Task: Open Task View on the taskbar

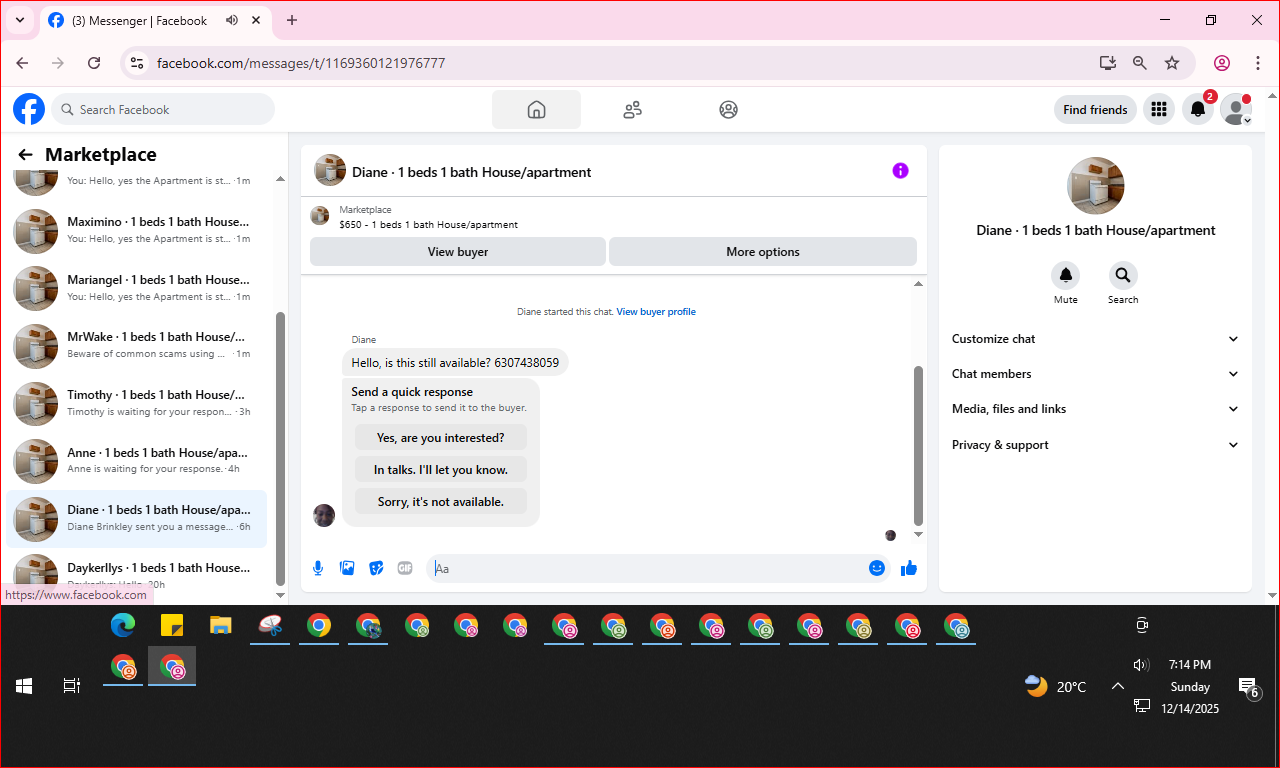Action: point(72,686)
